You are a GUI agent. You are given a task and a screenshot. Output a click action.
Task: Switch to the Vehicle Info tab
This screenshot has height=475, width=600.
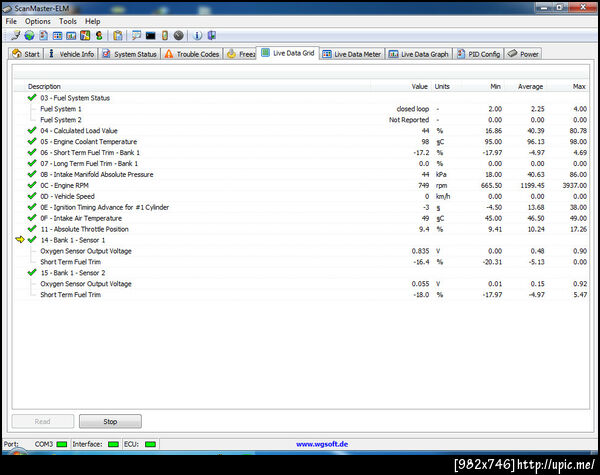coord(72,54)
